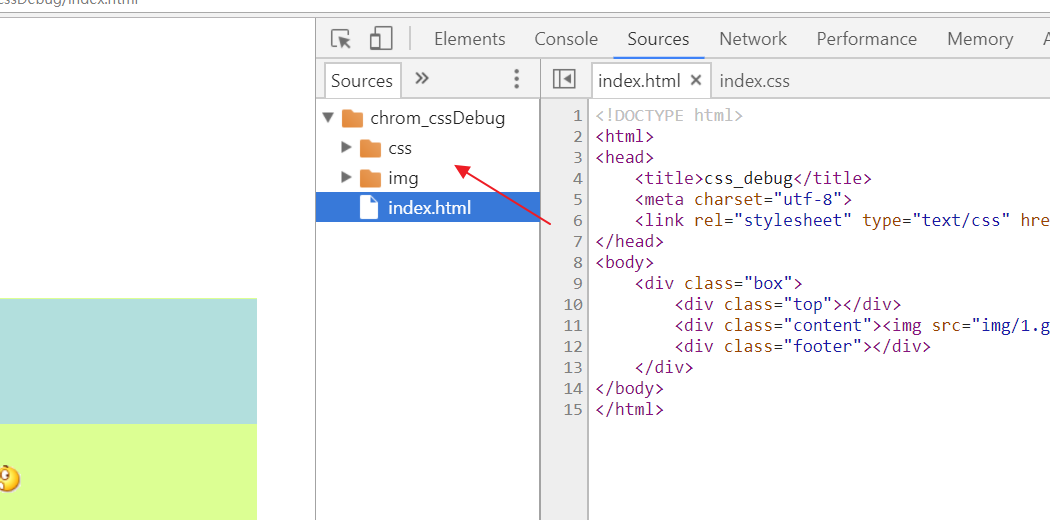Screen dimensions: 1050x520
Task: Switch to the Performance tab
Action: [x=867, y=39]
